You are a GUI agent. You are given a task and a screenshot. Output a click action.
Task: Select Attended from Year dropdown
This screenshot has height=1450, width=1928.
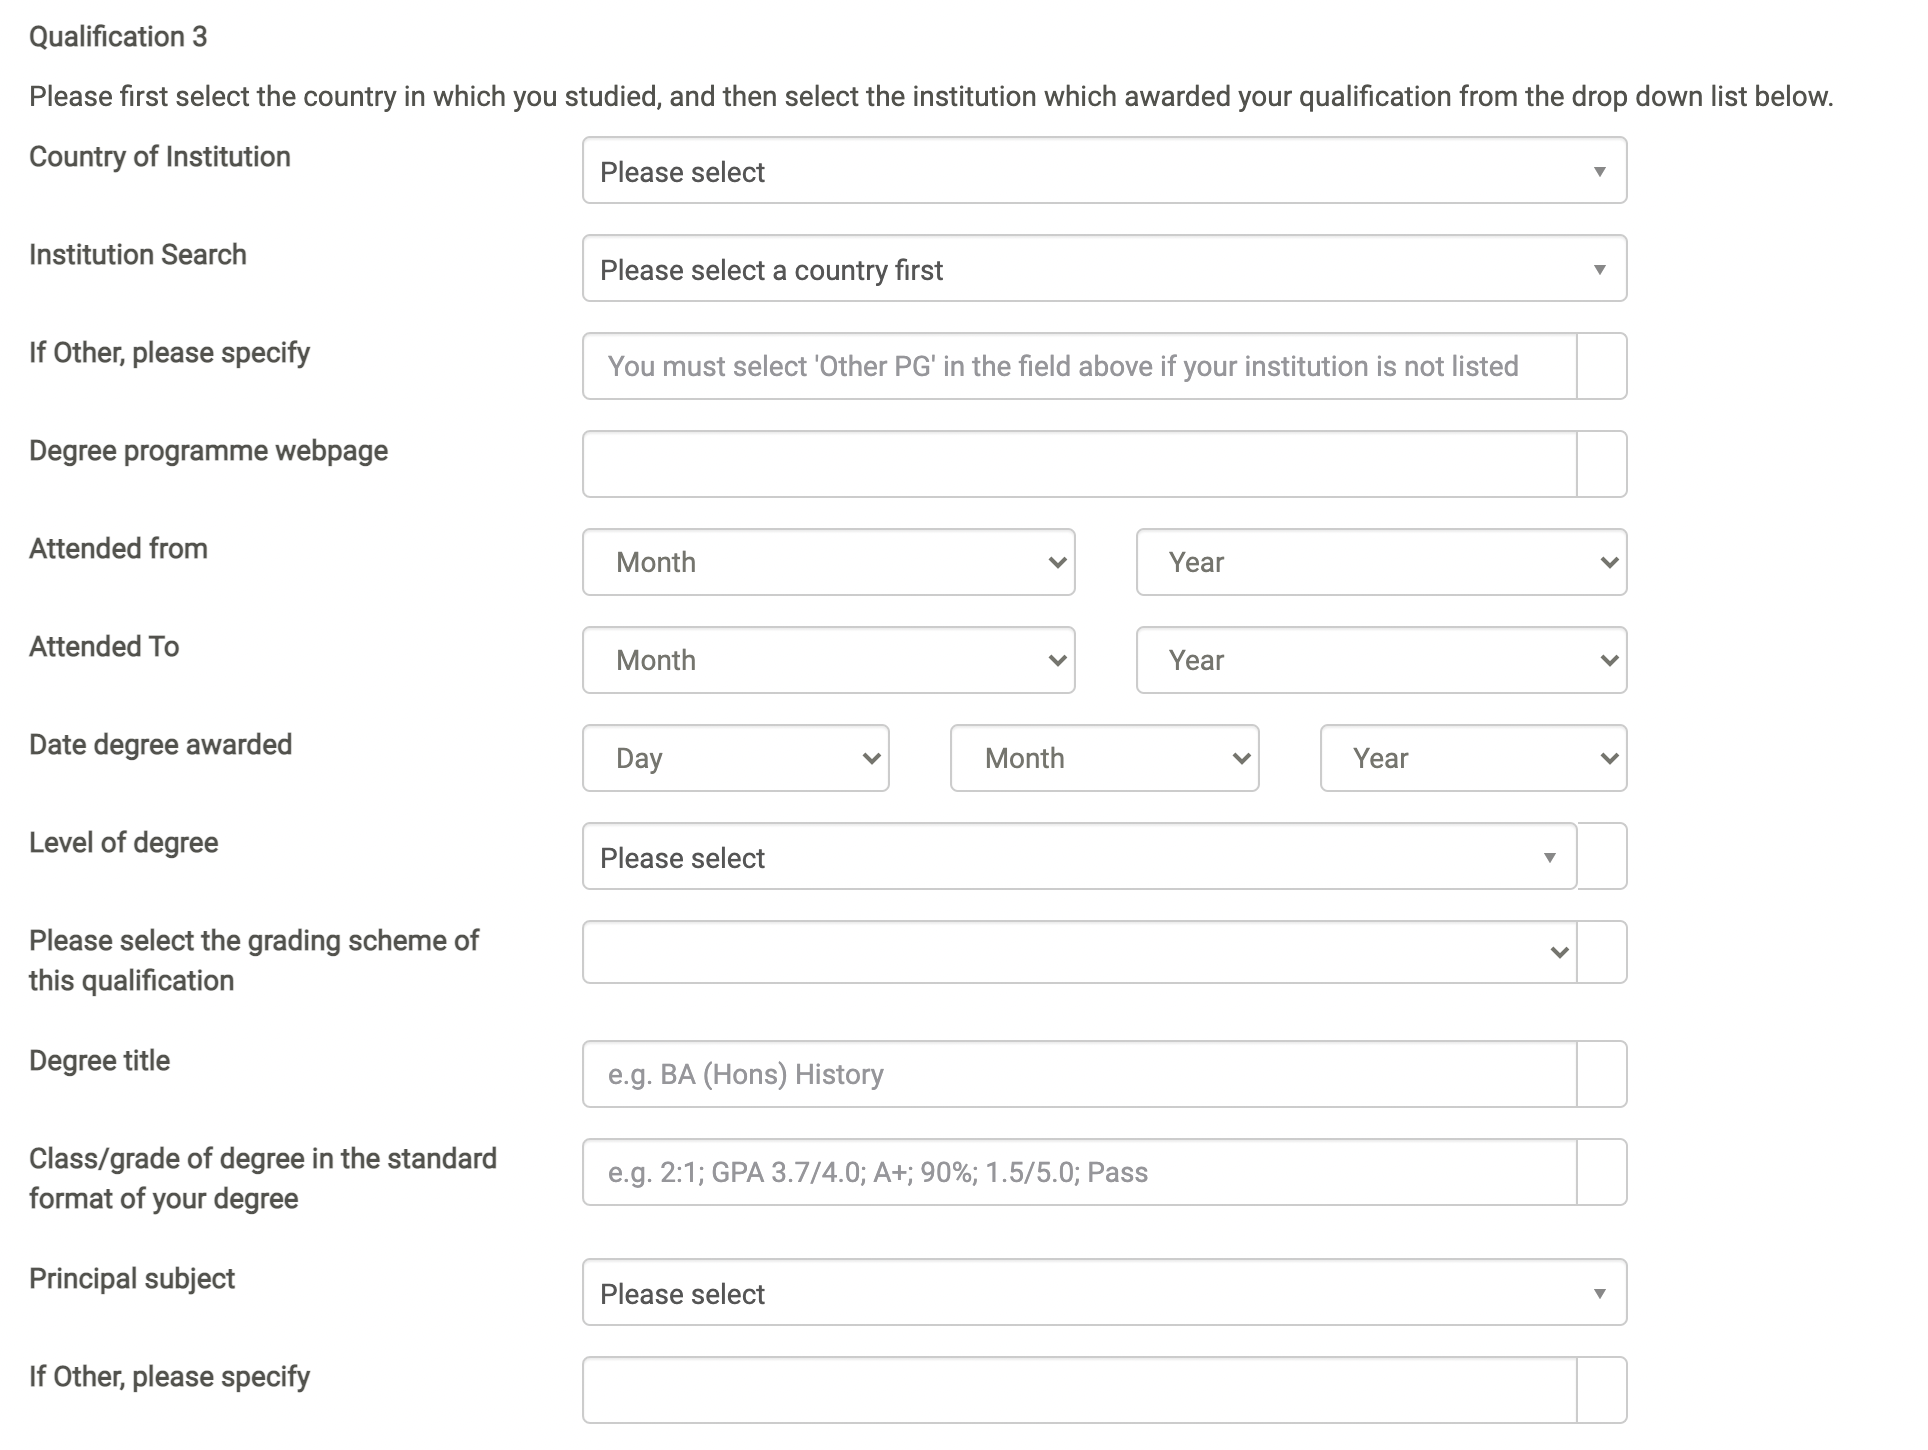(1381, 563)
